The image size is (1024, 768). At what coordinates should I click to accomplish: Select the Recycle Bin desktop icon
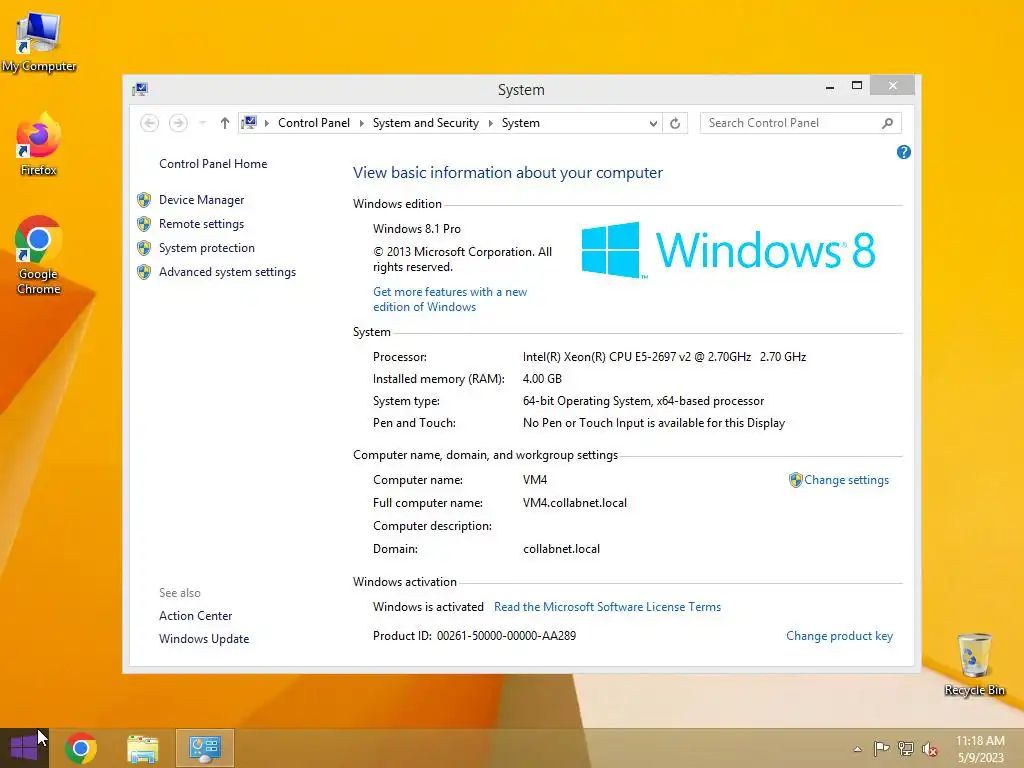(974, 664)
